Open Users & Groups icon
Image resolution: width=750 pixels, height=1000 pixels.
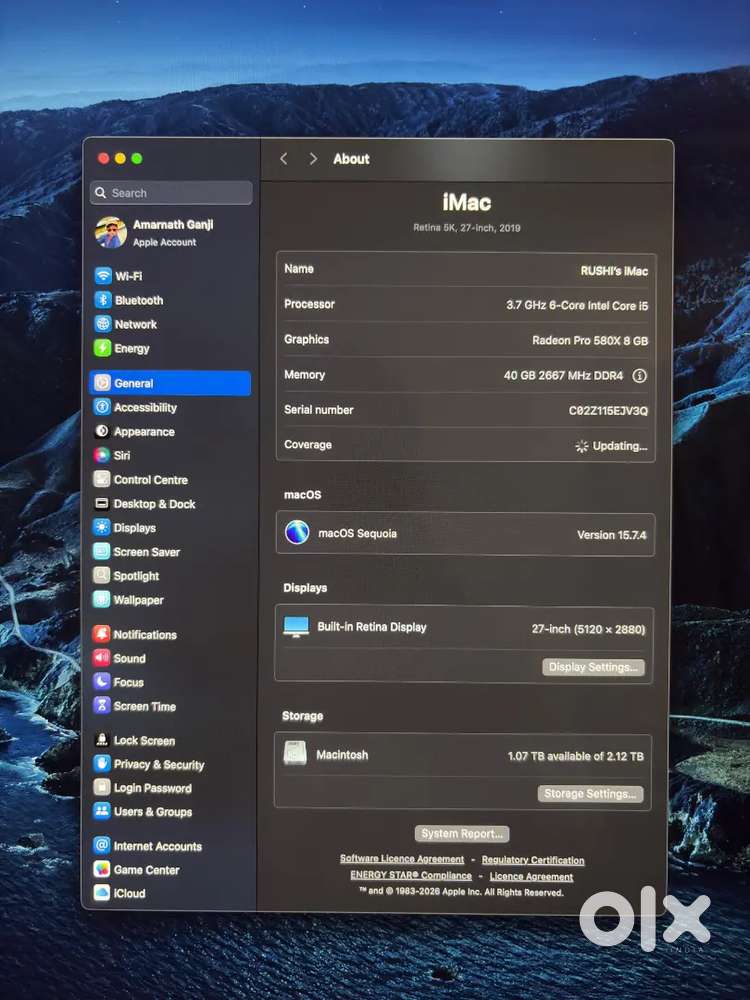[101, 811]
